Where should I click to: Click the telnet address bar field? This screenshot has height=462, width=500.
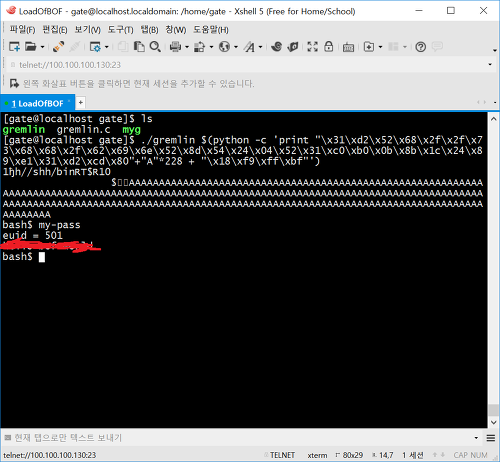point(247,65)
